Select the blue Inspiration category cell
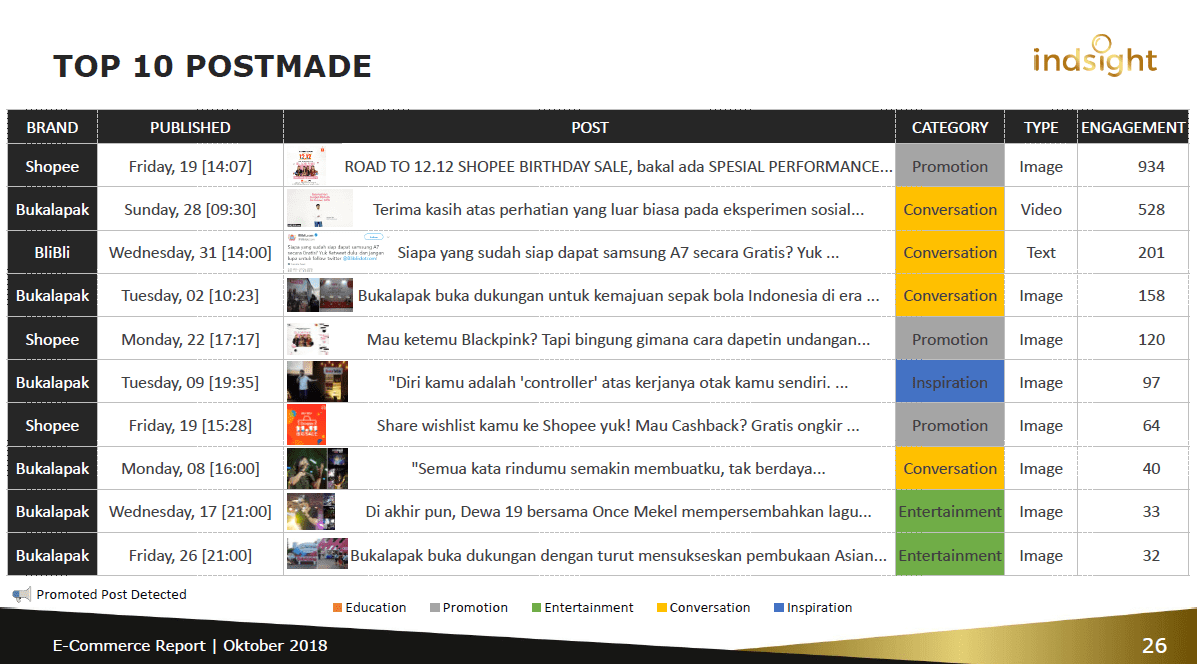 pos(950,382)
